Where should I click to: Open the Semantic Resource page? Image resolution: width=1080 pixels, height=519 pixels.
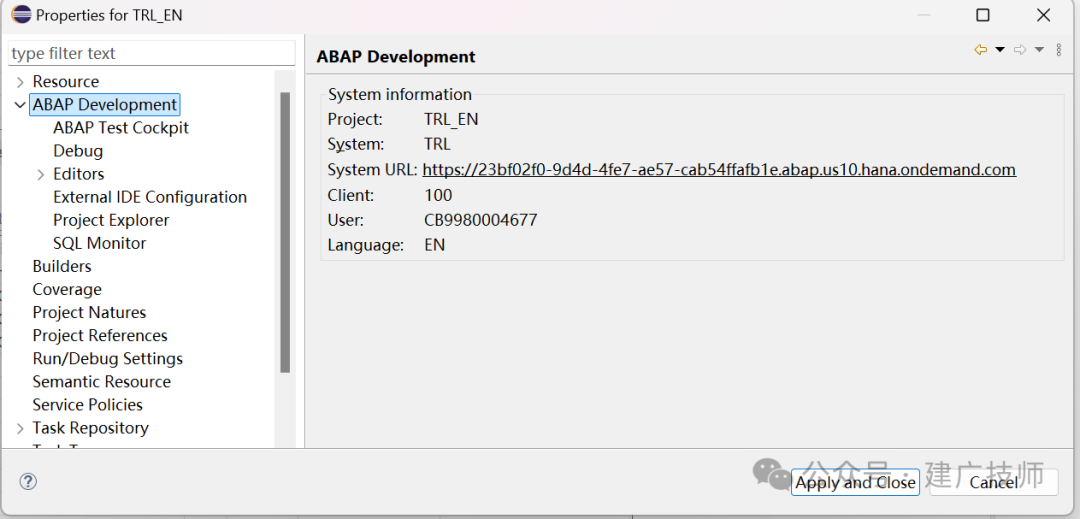tap(101, 381)
